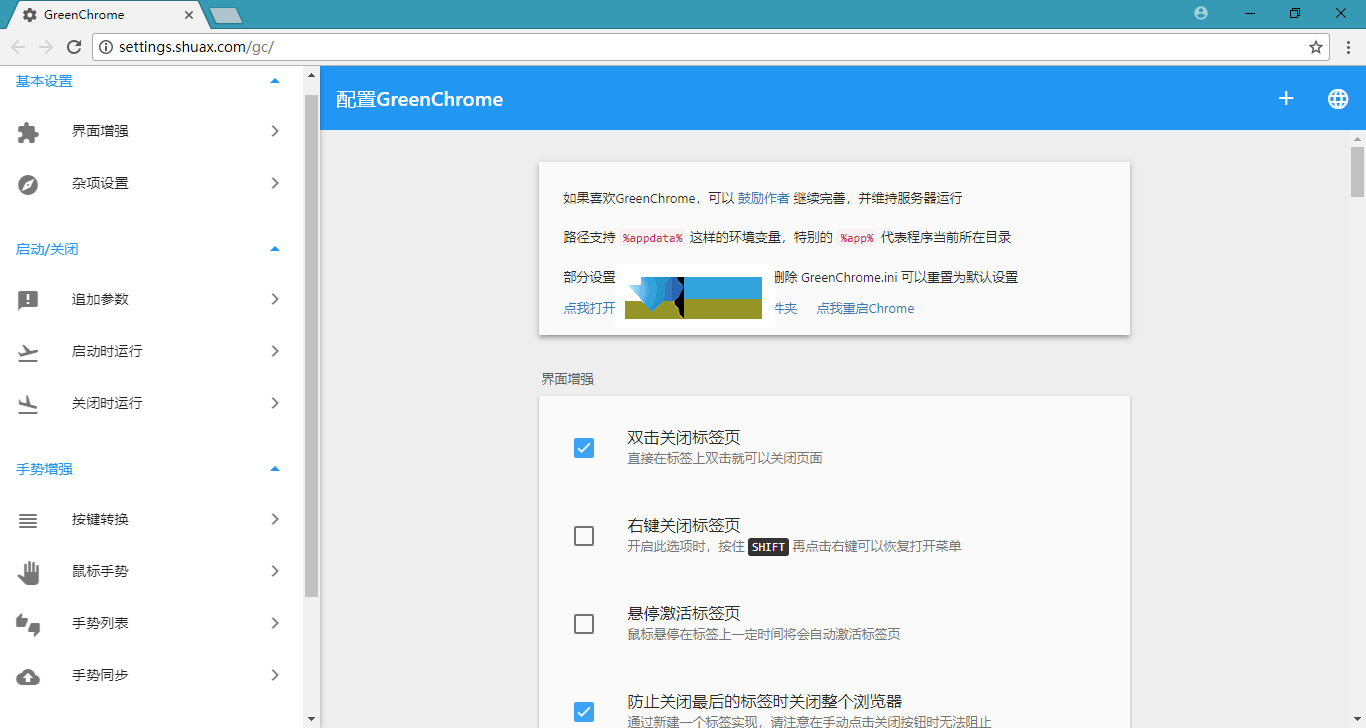
Task: Click the airplane takeoff icon beside 启动时运行
Action: [x=28, y=352]
